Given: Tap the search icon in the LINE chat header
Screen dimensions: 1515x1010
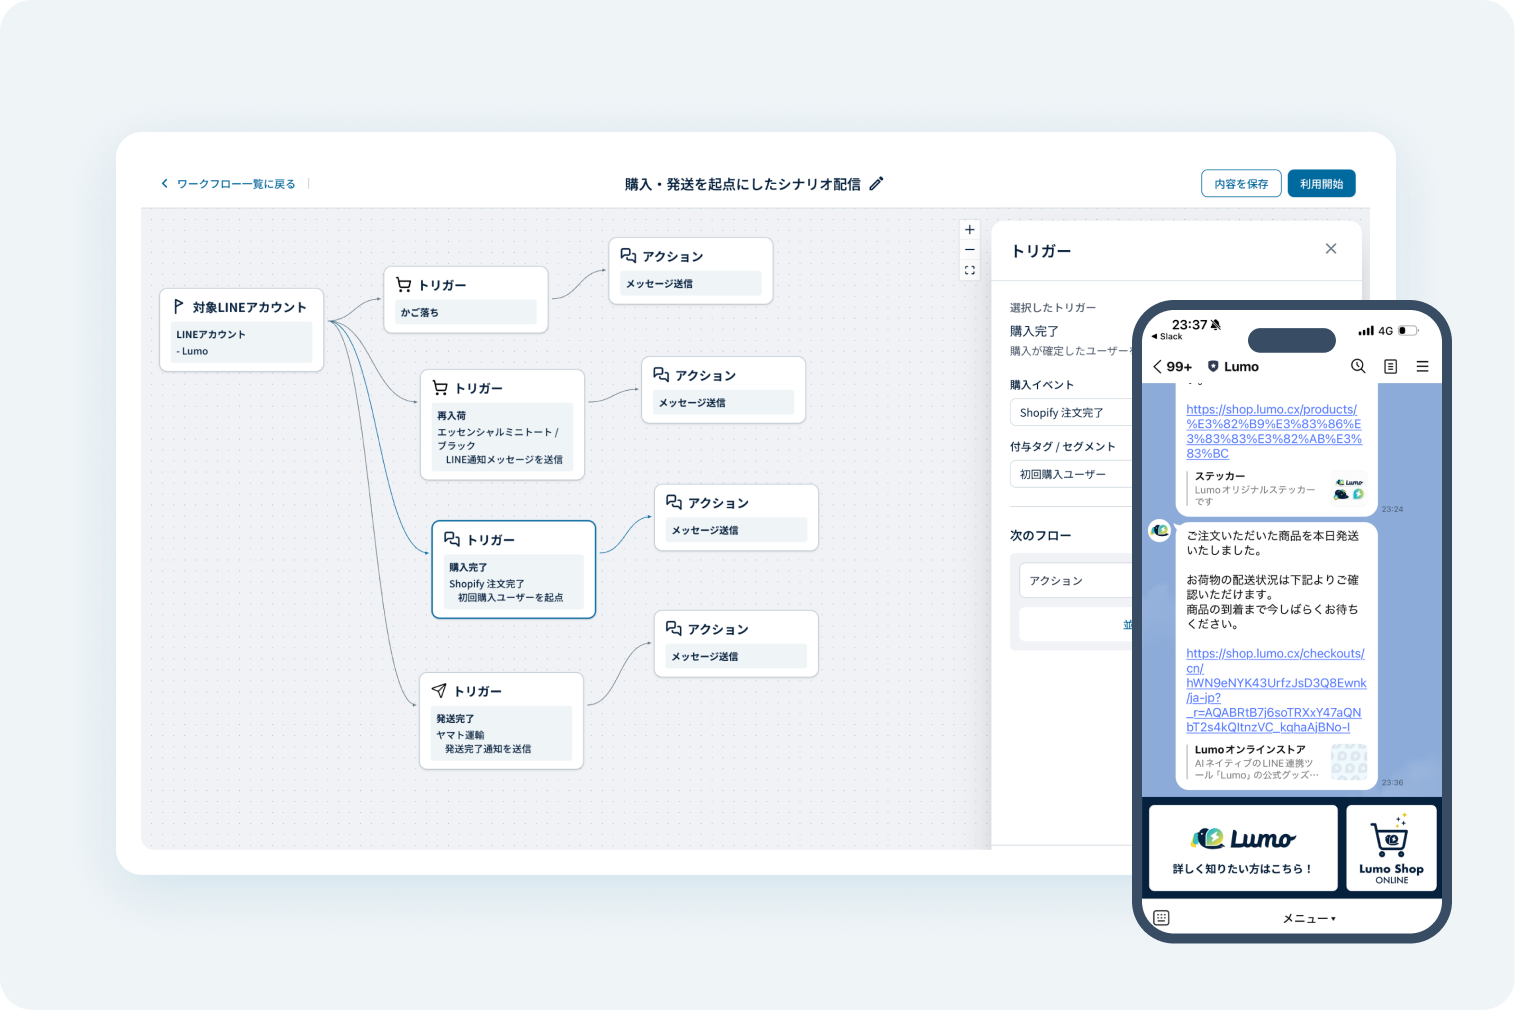Looking at the screenshot, I should [1358, 367].
